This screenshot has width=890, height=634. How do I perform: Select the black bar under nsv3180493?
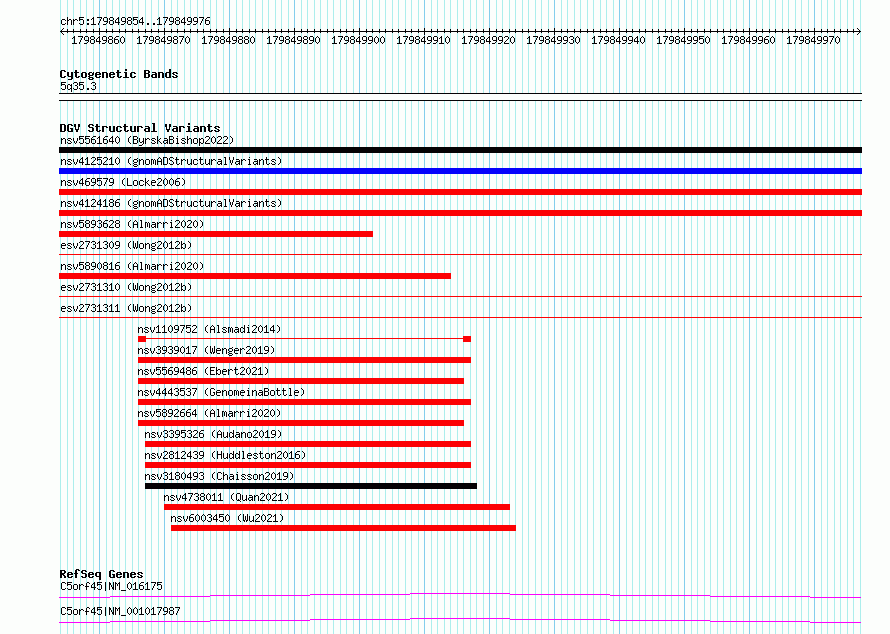coord(311,486)
